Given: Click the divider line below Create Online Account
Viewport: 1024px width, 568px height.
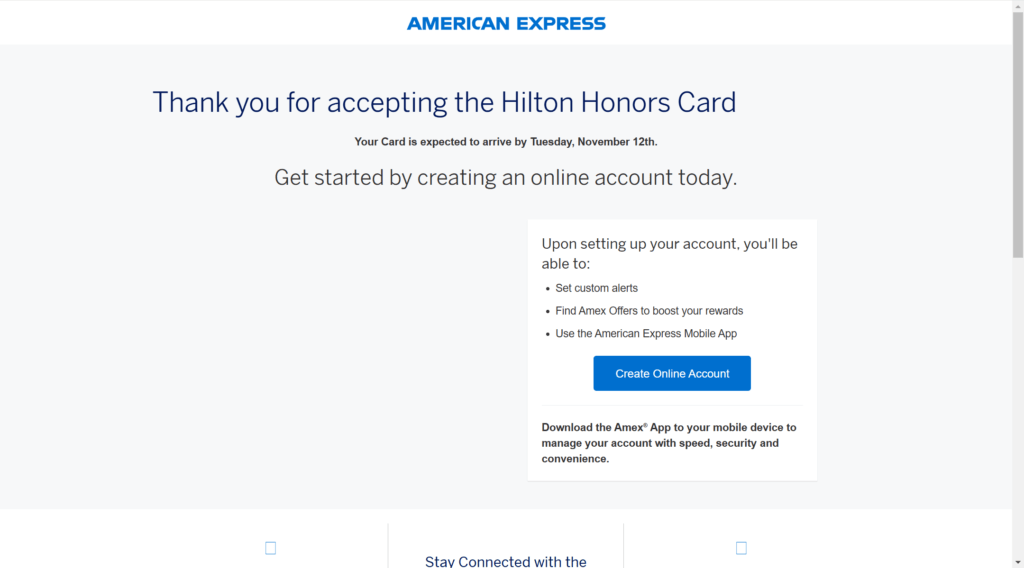Looking at the screenshot, I should click(672, 405).
